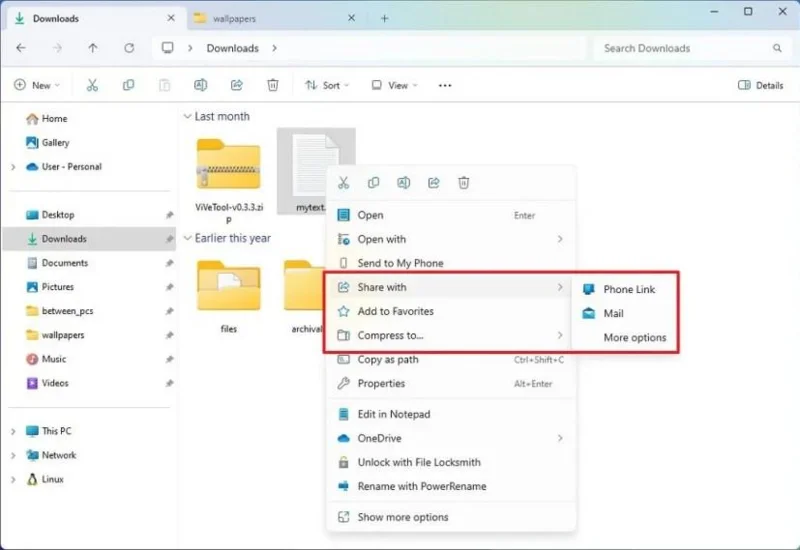
Task: Select Edit in Notepad
Action: [x=451, y=414]
